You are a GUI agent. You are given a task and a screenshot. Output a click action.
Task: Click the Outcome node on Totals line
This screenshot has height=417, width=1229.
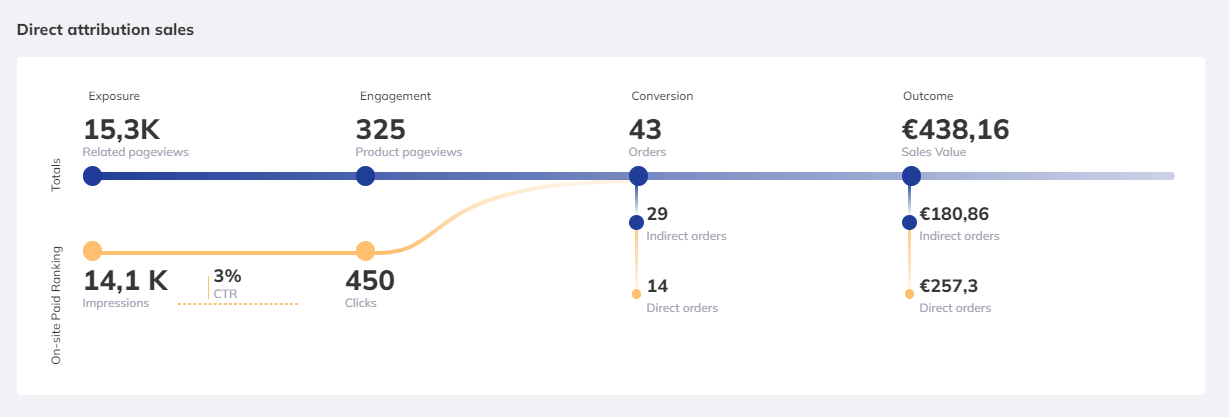coord(911,176)
